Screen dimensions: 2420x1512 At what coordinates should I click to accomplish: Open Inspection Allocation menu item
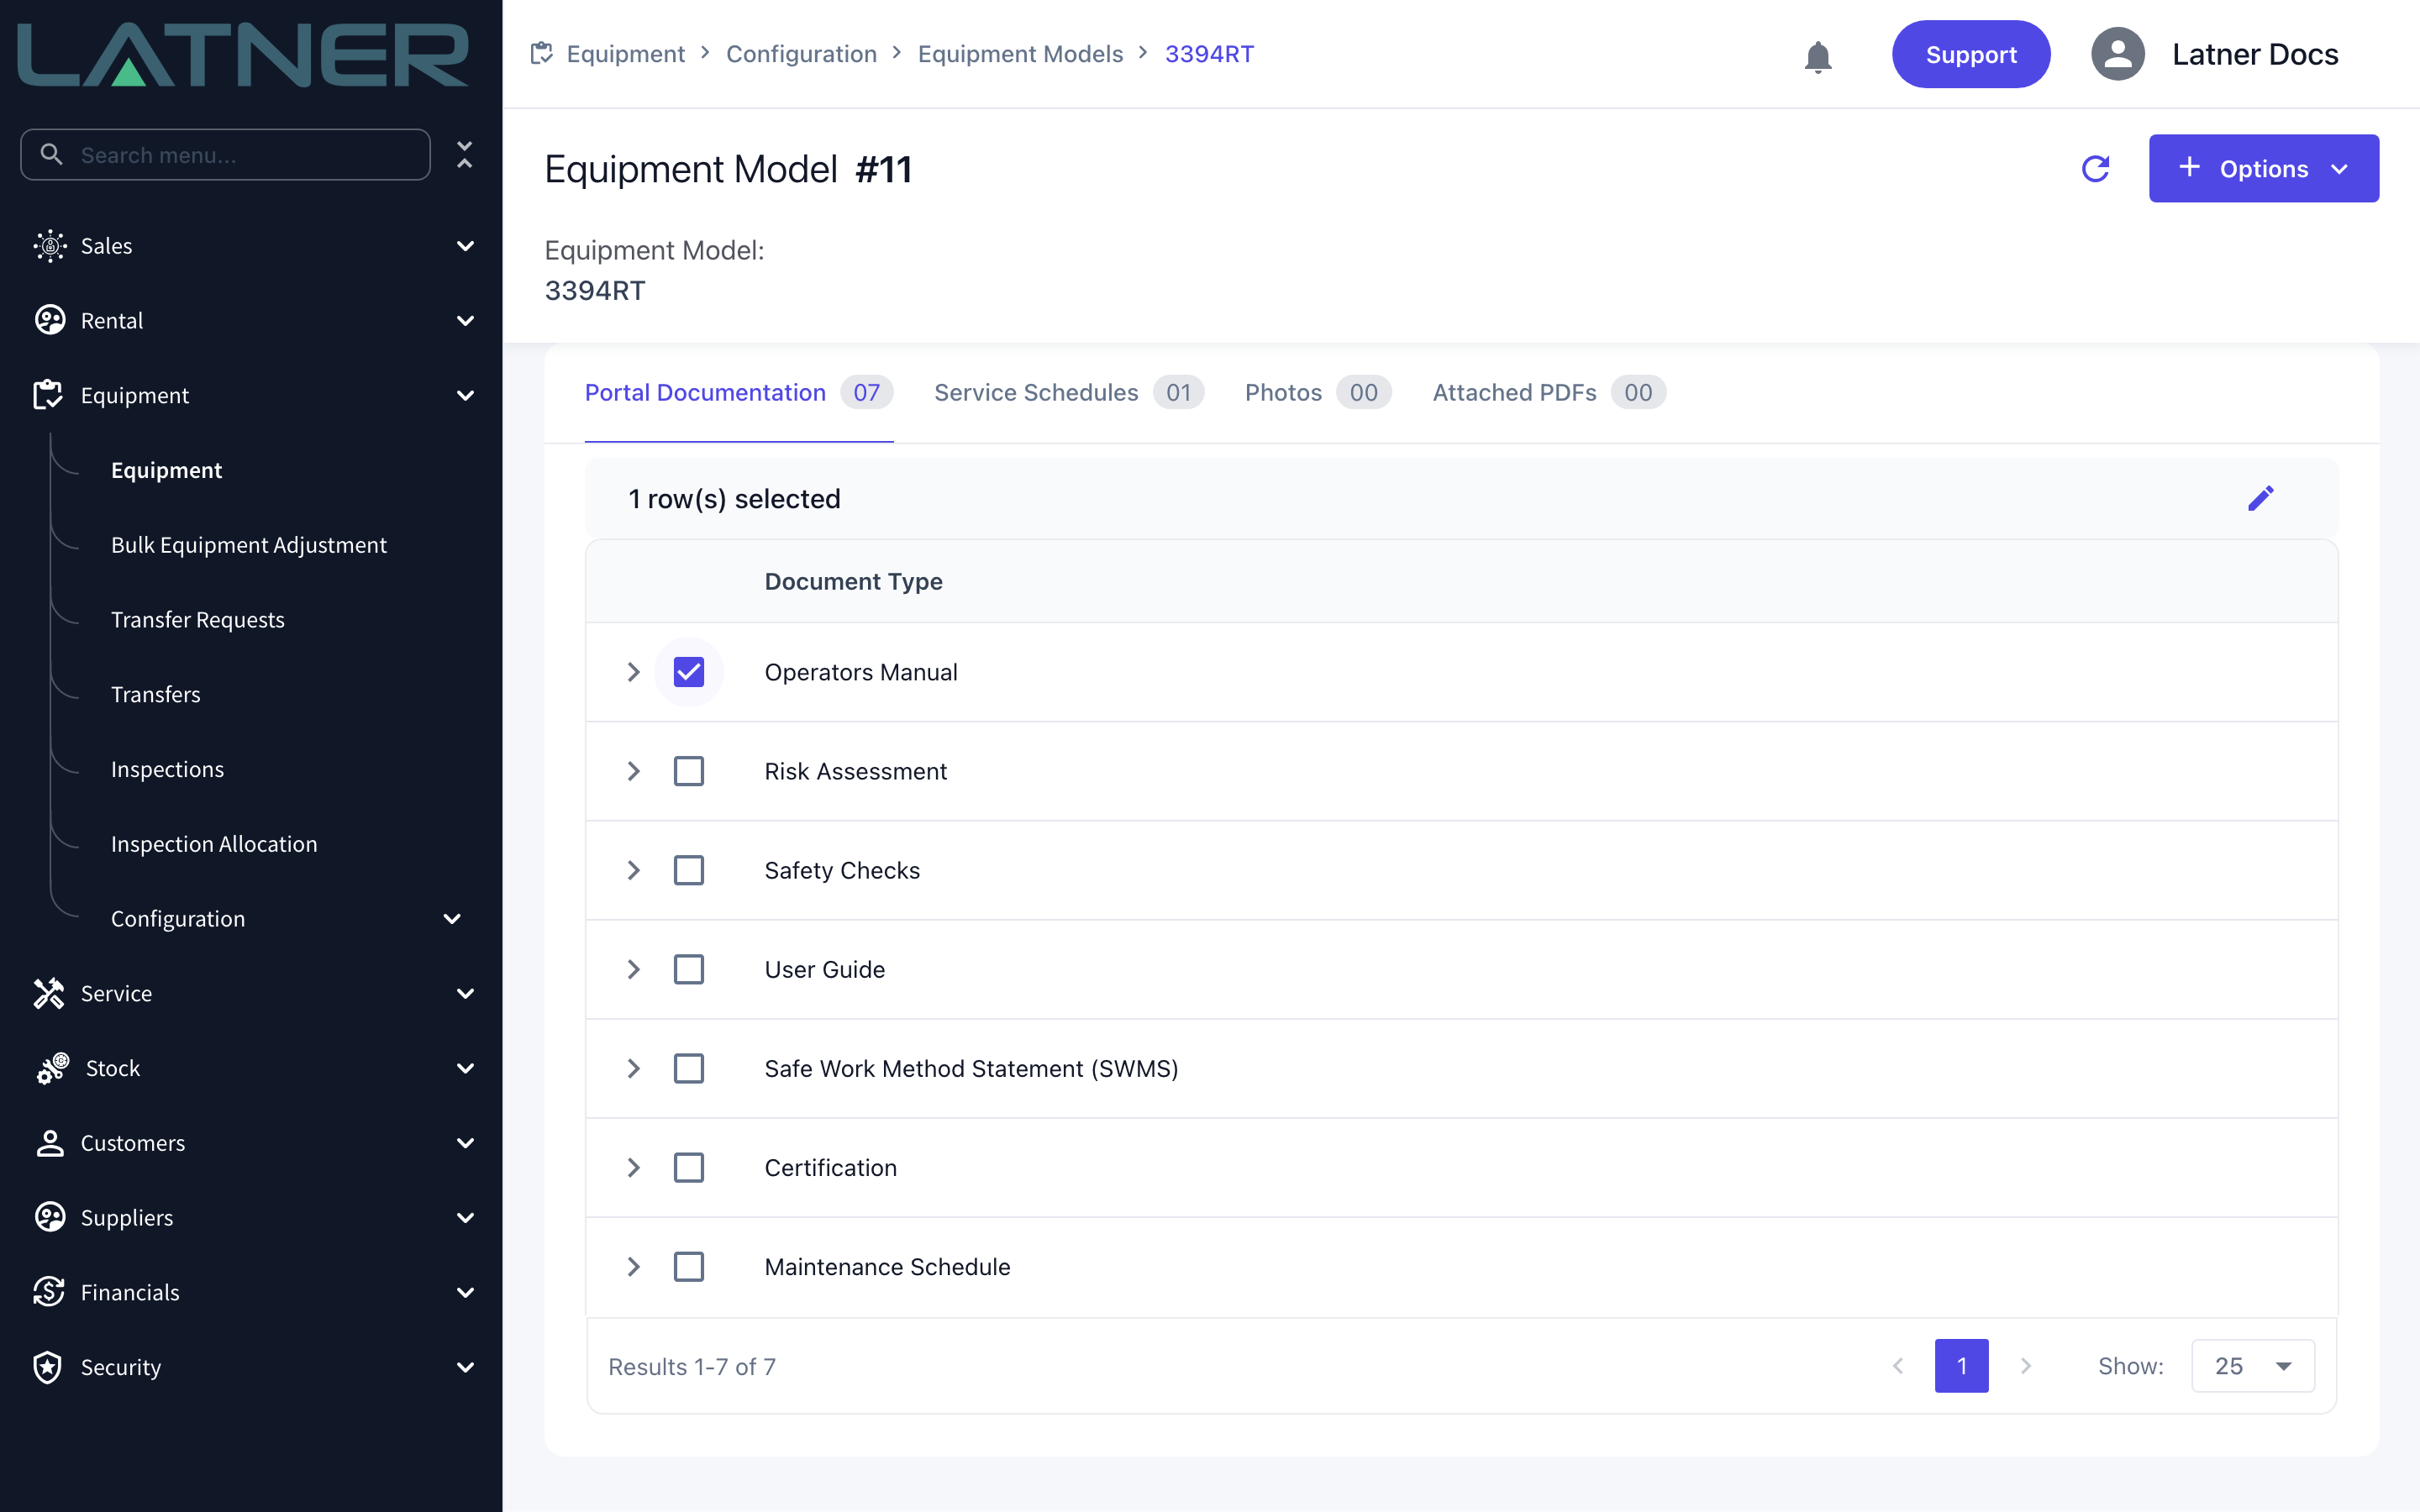pos(214,844)
